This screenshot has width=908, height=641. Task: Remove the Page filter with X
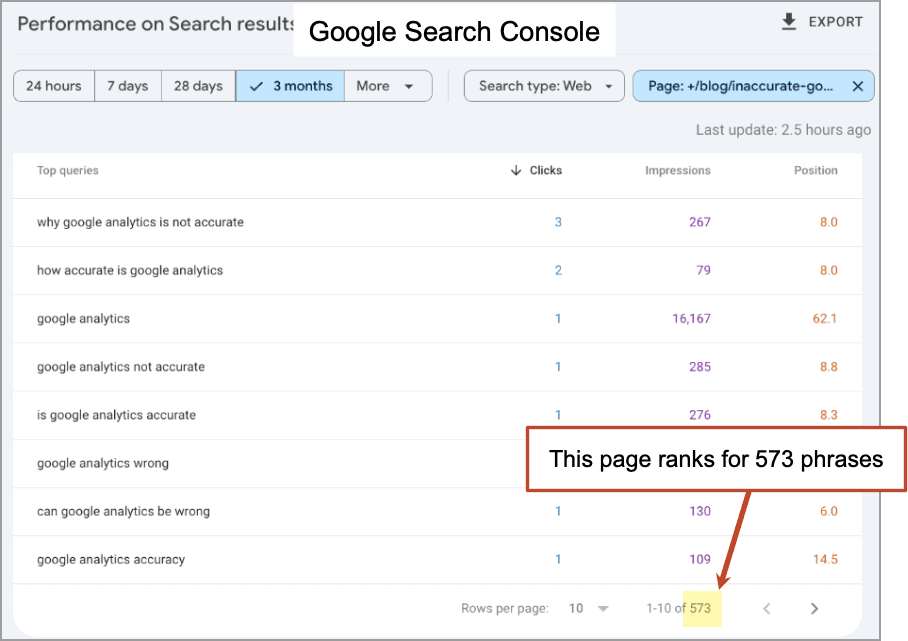[x=858, y=86]
